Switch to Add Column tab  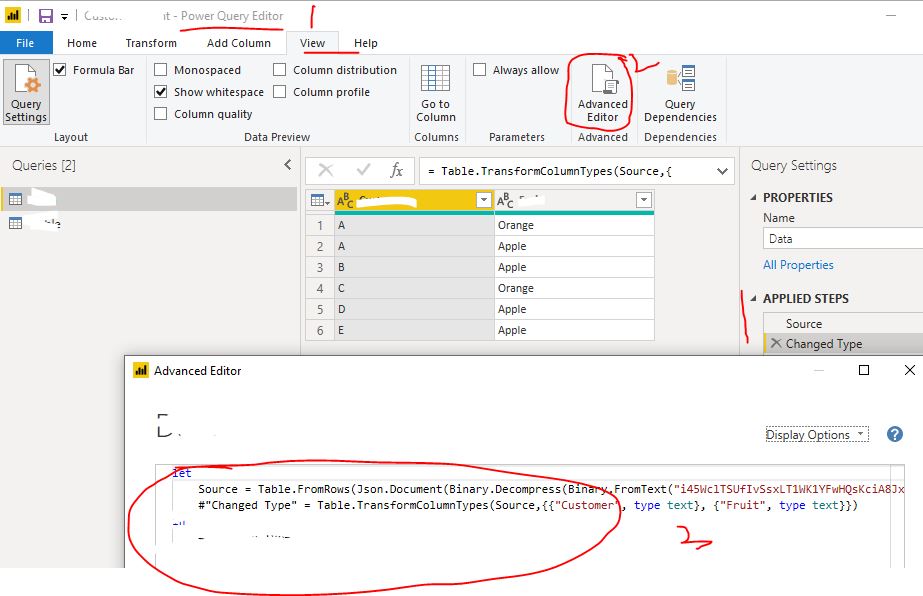238,43
